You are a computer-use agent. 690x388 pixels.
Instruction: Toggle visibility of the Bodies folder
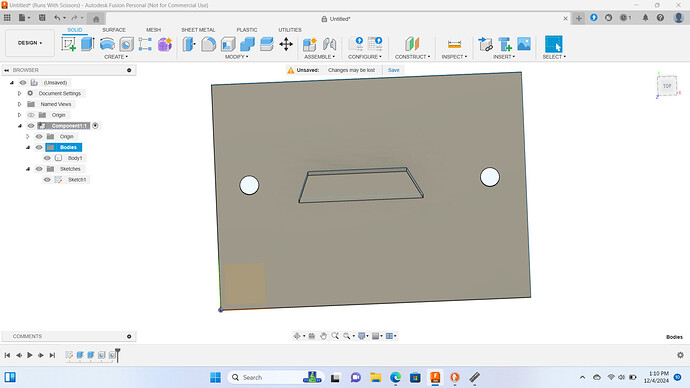click(39, 147)
